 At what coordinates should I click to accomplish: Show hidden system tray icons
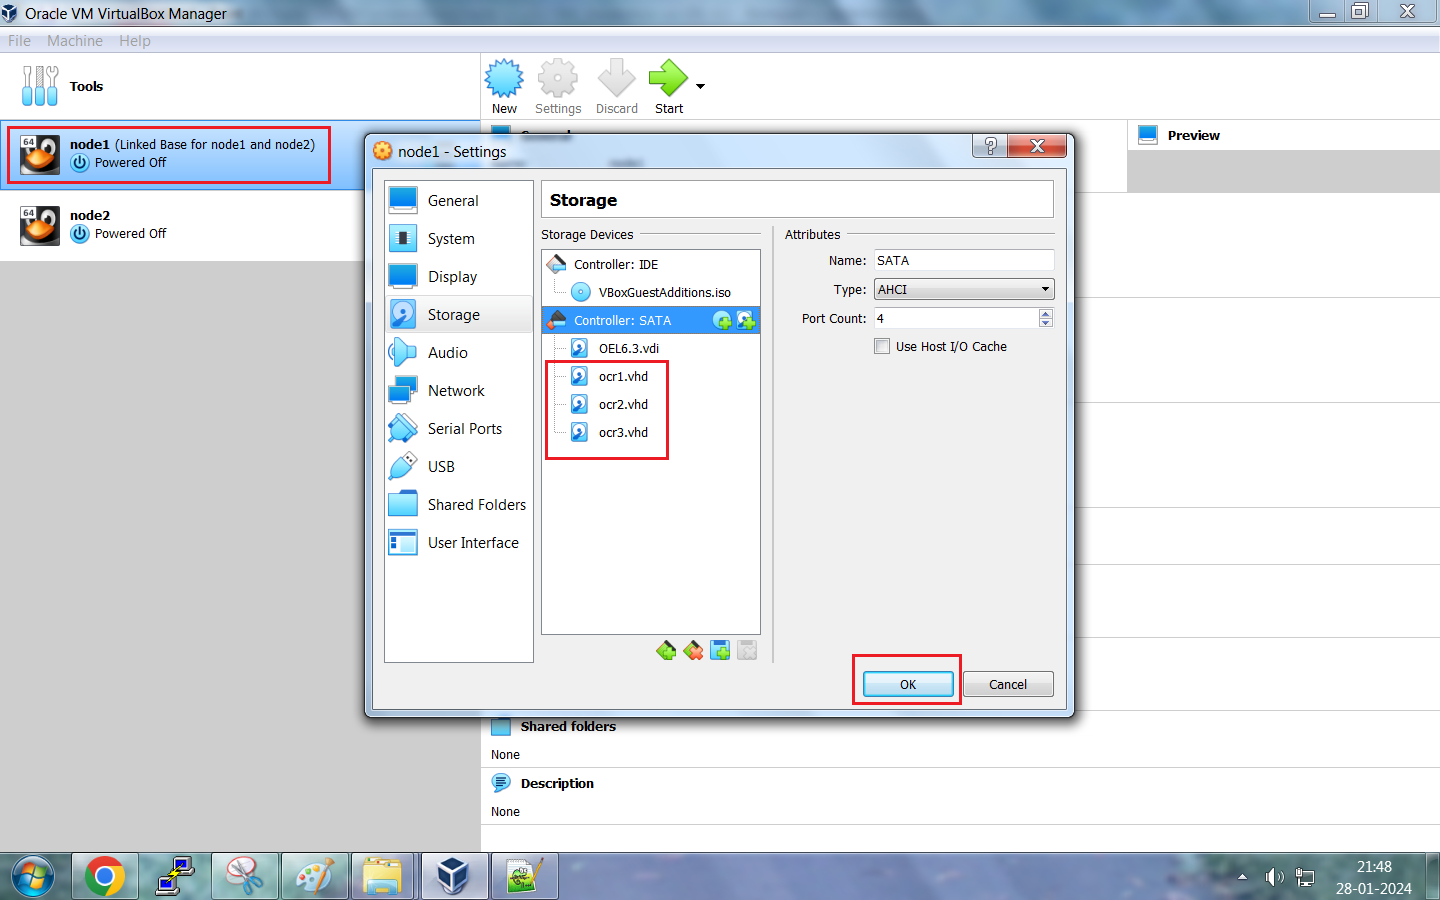[x=1242, y=877]
